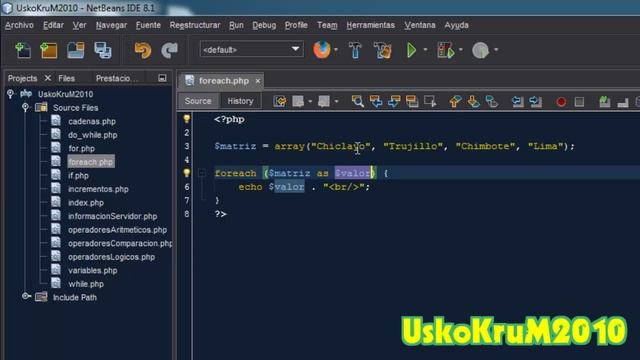Expand the Include Path node
This screenshot has width=640, height=360.
26,296
